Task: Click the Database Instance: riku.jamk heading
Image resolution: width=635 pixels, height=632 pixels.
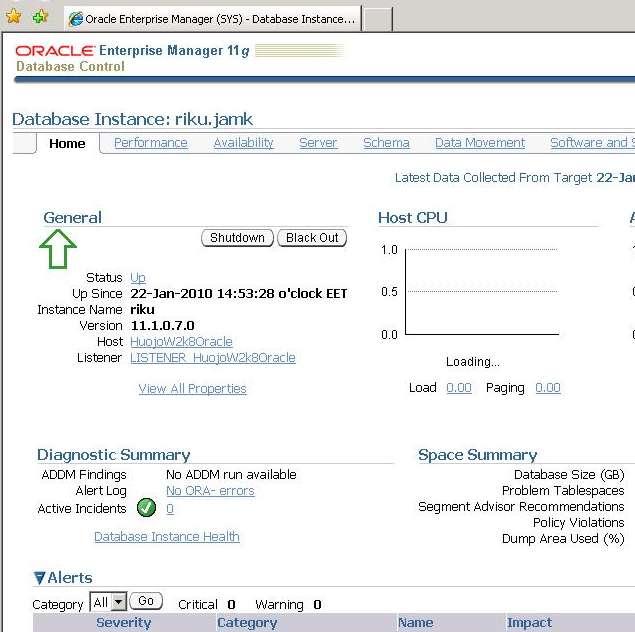Action: point(132,119)
